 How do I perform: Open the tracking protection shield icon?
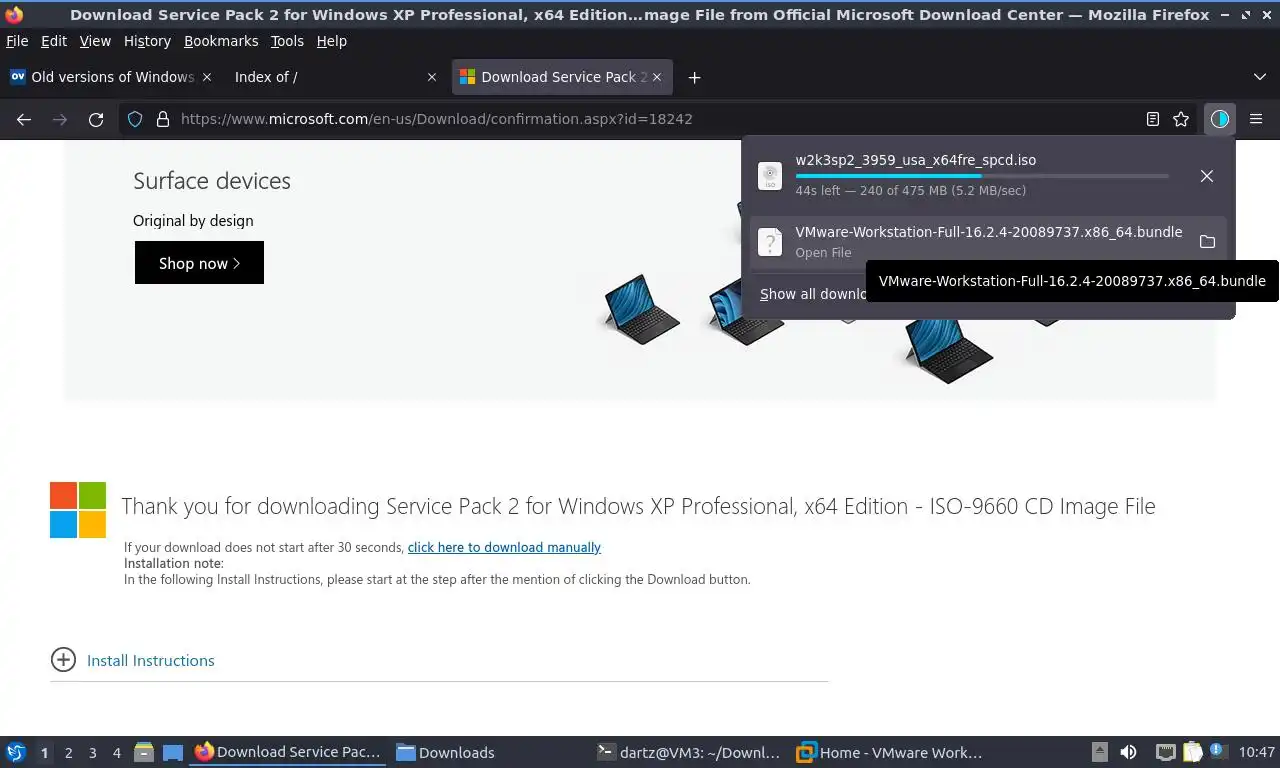(135, 119)
